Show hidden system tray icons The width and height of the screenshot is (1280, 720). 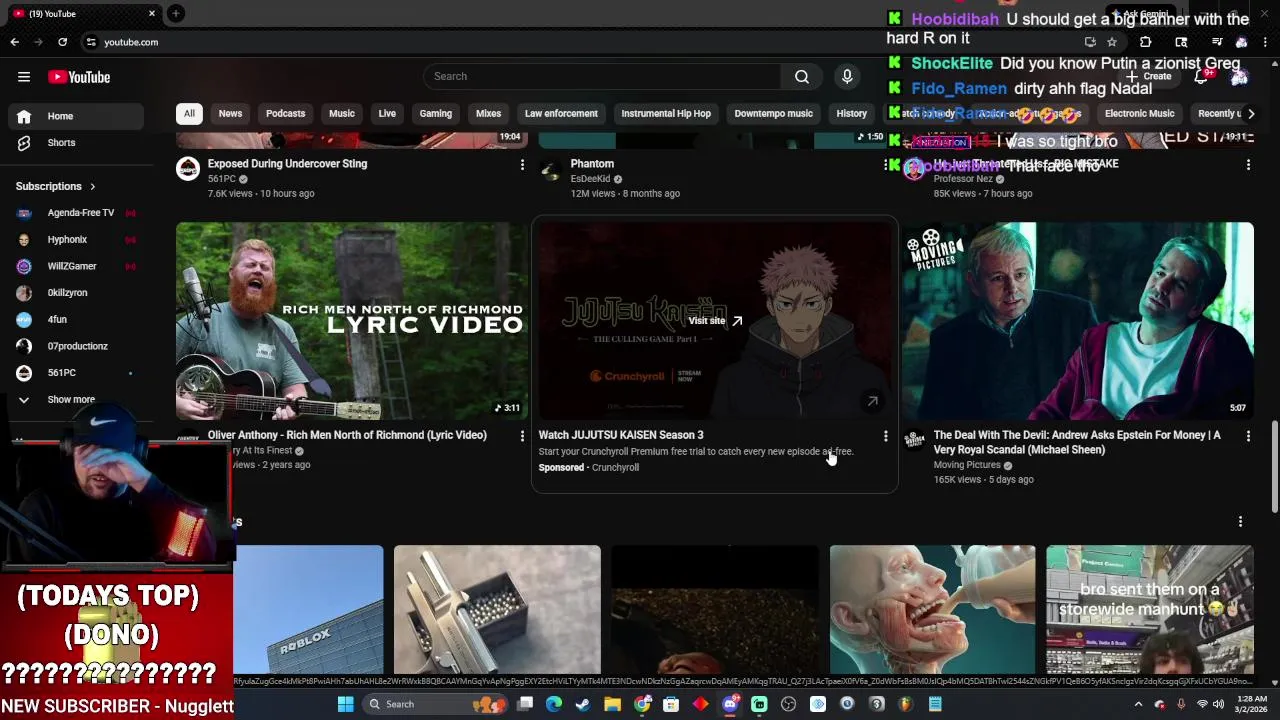(1138, 704)
